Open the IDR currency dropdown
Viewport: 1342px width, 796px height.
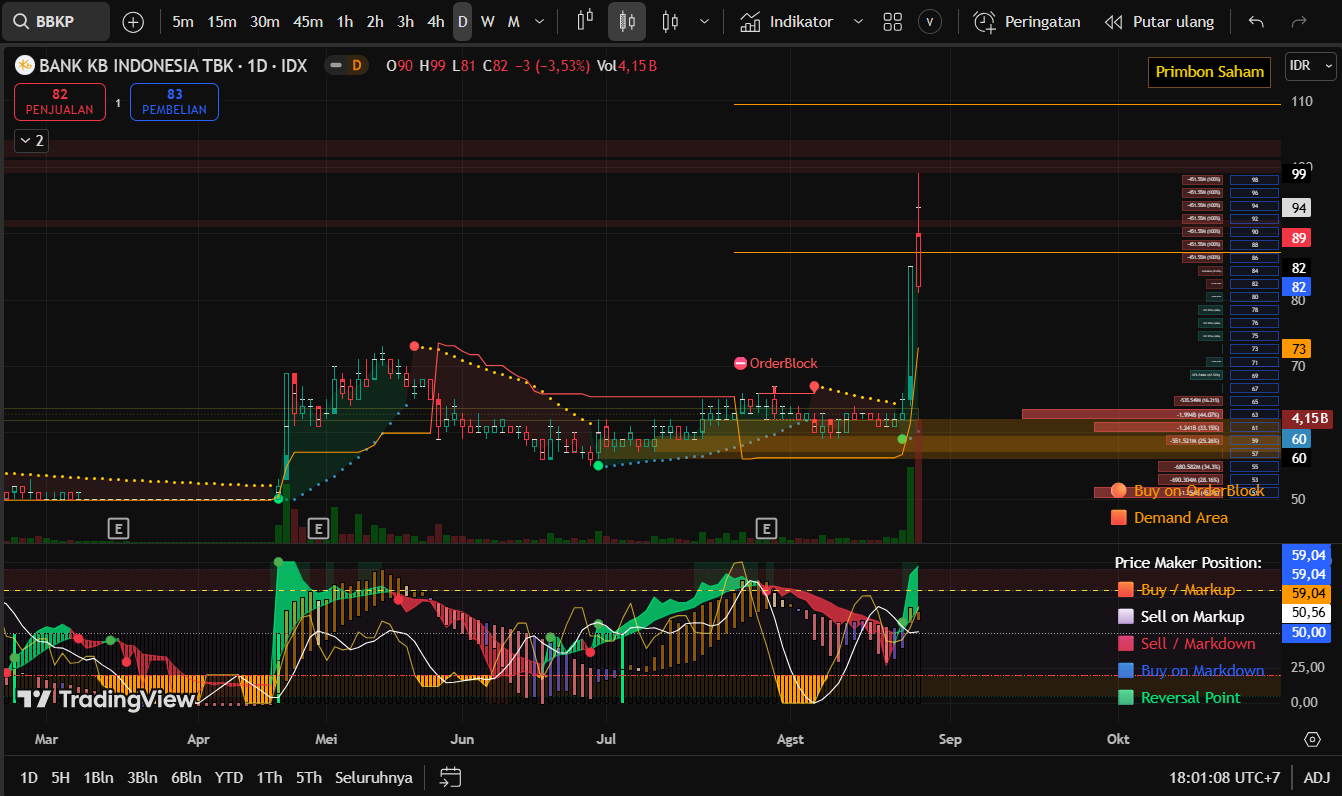click(x=1311, y=66)
